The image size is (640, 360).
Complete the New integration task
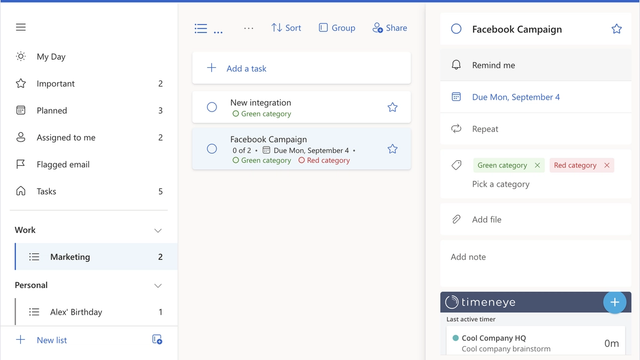212,107
